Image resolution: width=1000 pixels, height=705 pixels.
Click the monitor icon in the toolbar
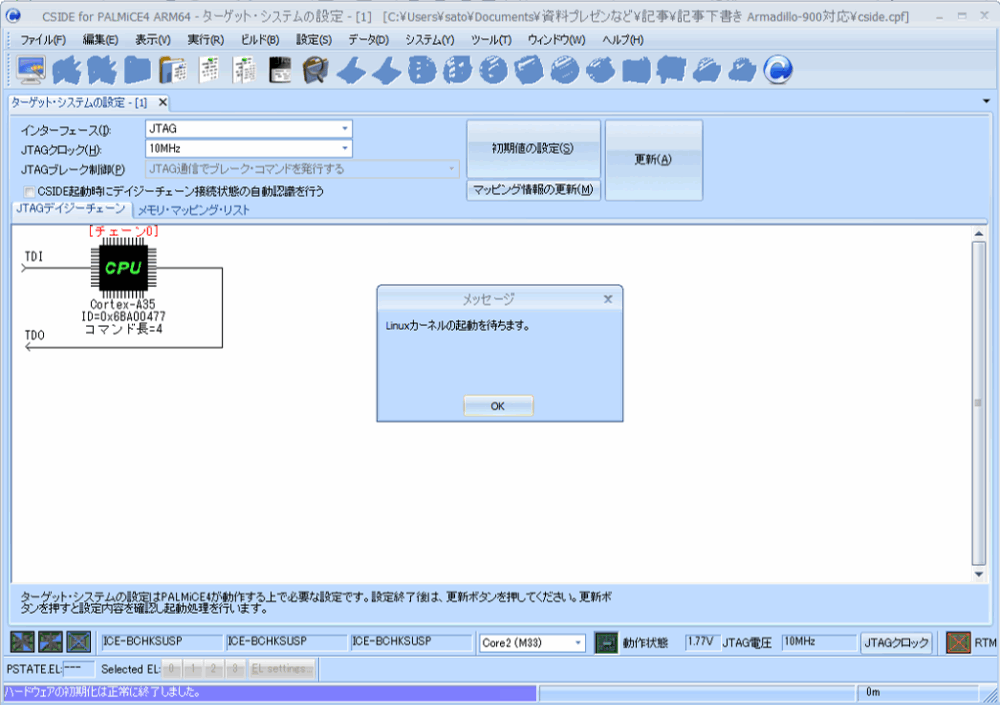coord(33,69)
